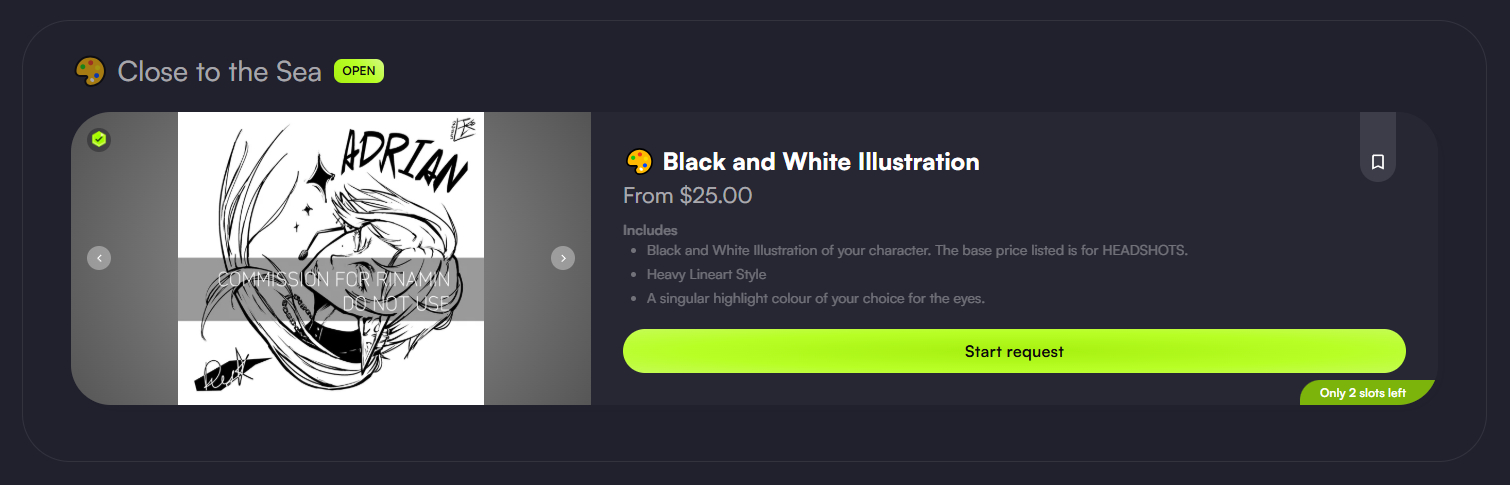The height and width of the screenshot is (485, 1510).
Task: Click the green verified hexagon badge
Action: (x=98, y=140)
